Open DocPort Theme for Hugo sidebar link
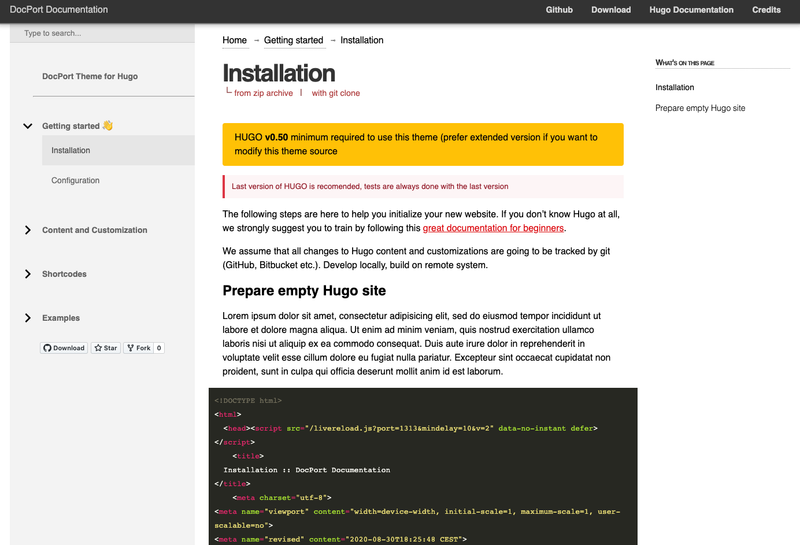This screenshot has height=545, width=800. tap(90, 76)
